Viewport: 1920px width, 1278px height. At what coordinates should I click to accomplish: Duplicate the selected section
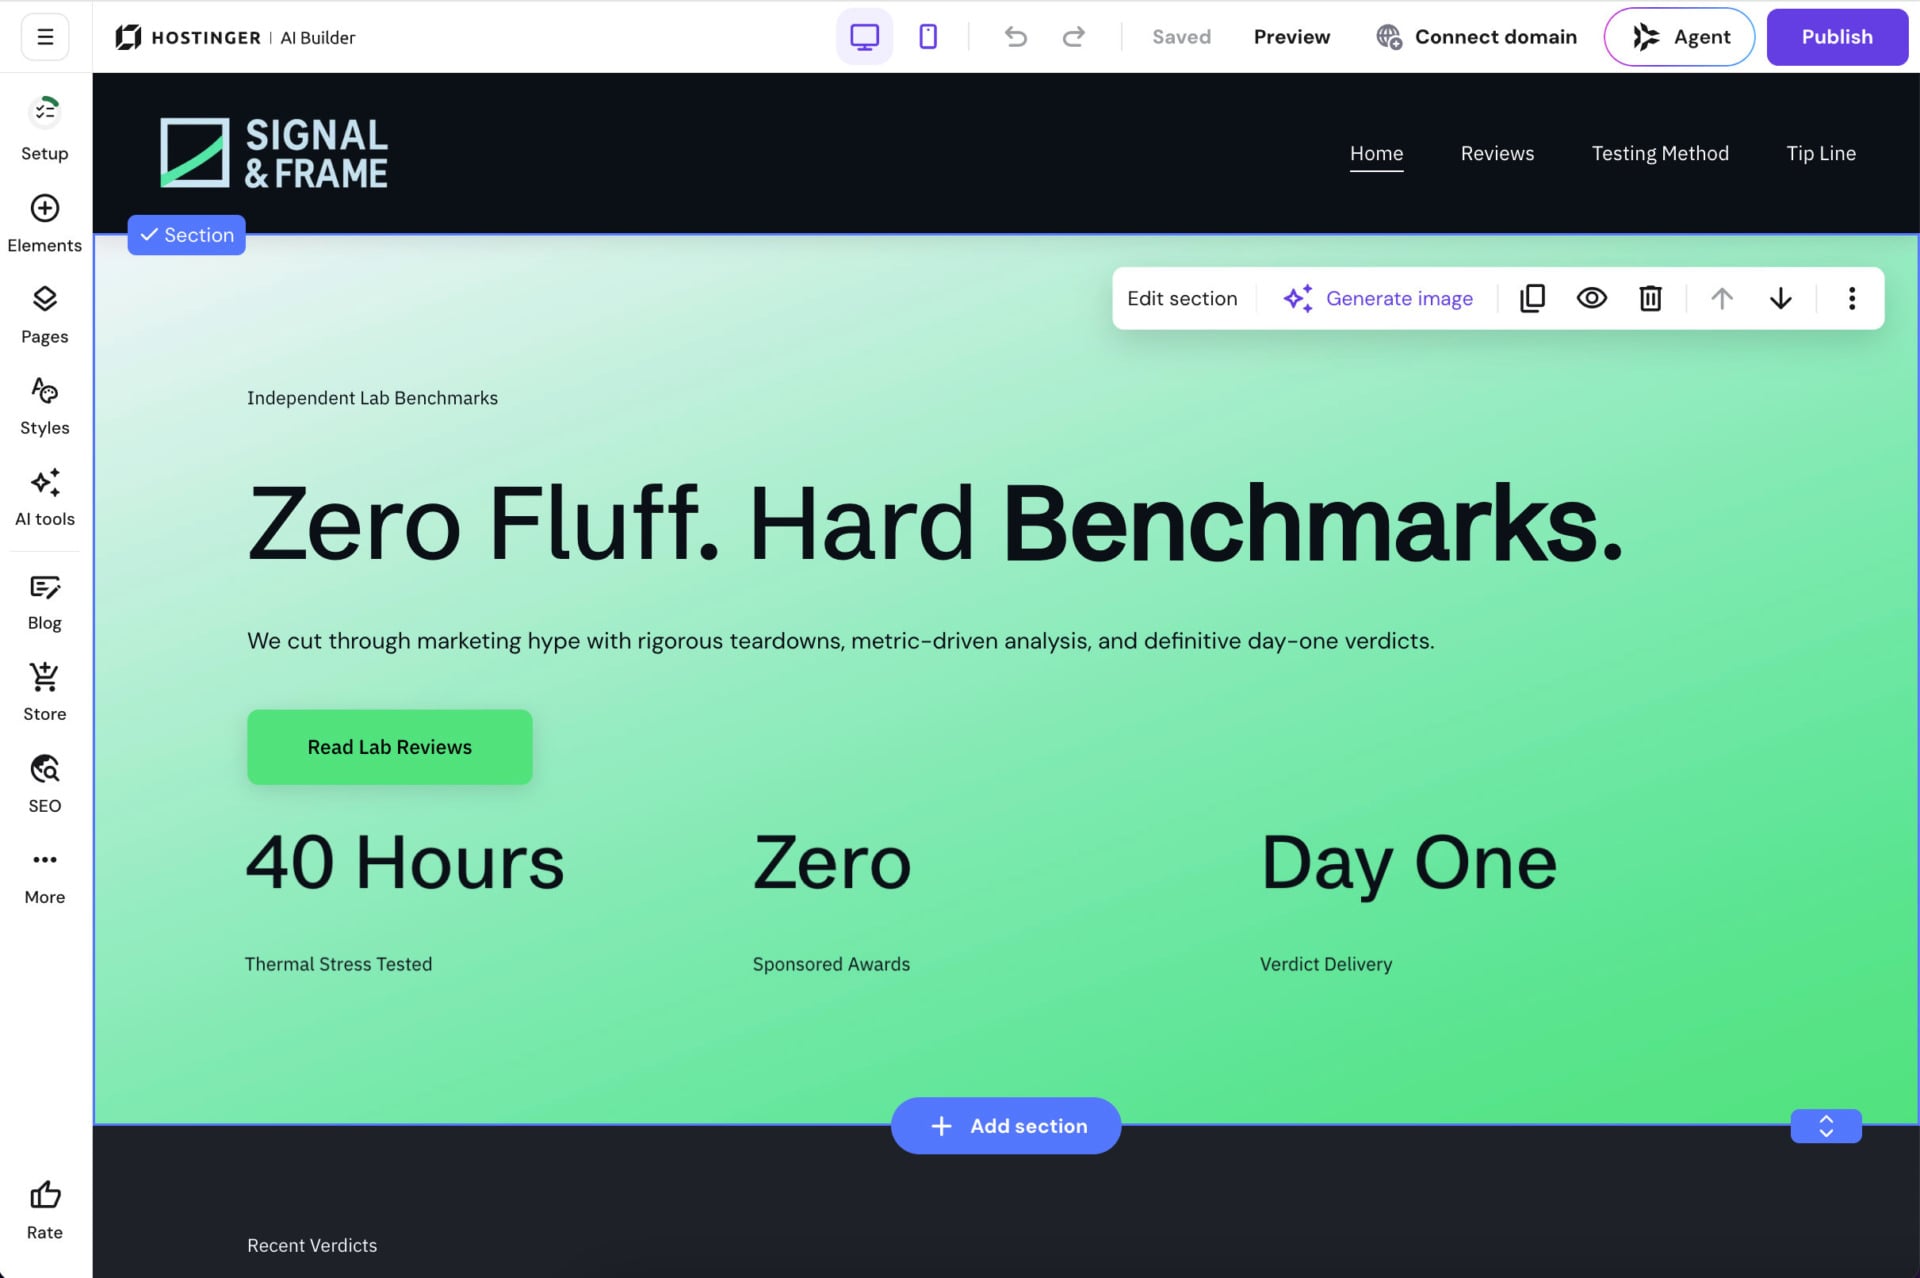click(x=1532, y=298)
